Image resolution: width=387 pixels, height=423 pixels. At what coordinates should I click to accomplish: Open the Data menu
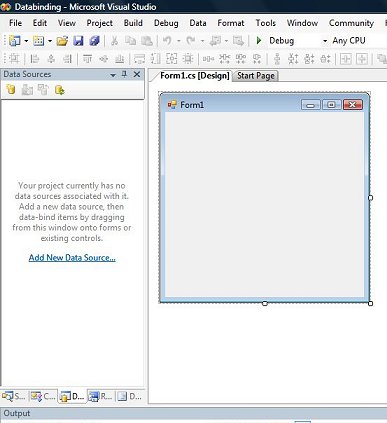click(x=198, y=23)
